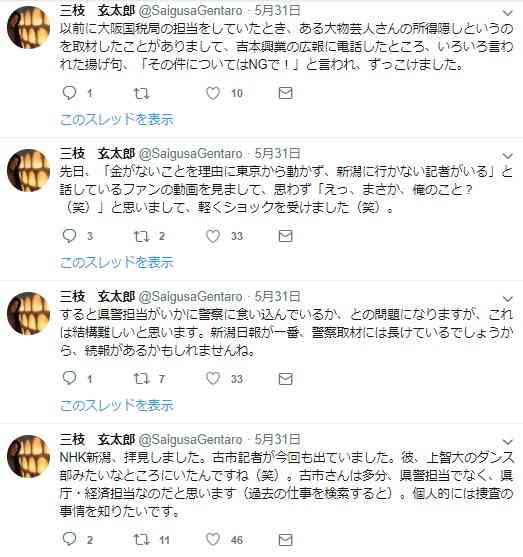Screen dimensions: 523x557
Task: Like the 東京から動かず tweet
Action: coord(213,236)
